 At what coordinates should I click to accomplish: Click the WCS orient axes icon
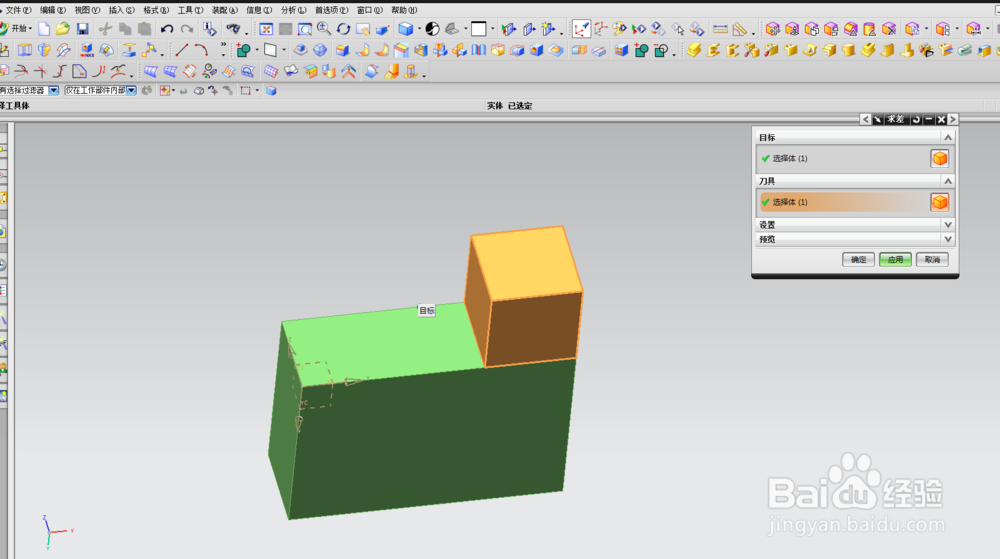(x=601, y=29)
